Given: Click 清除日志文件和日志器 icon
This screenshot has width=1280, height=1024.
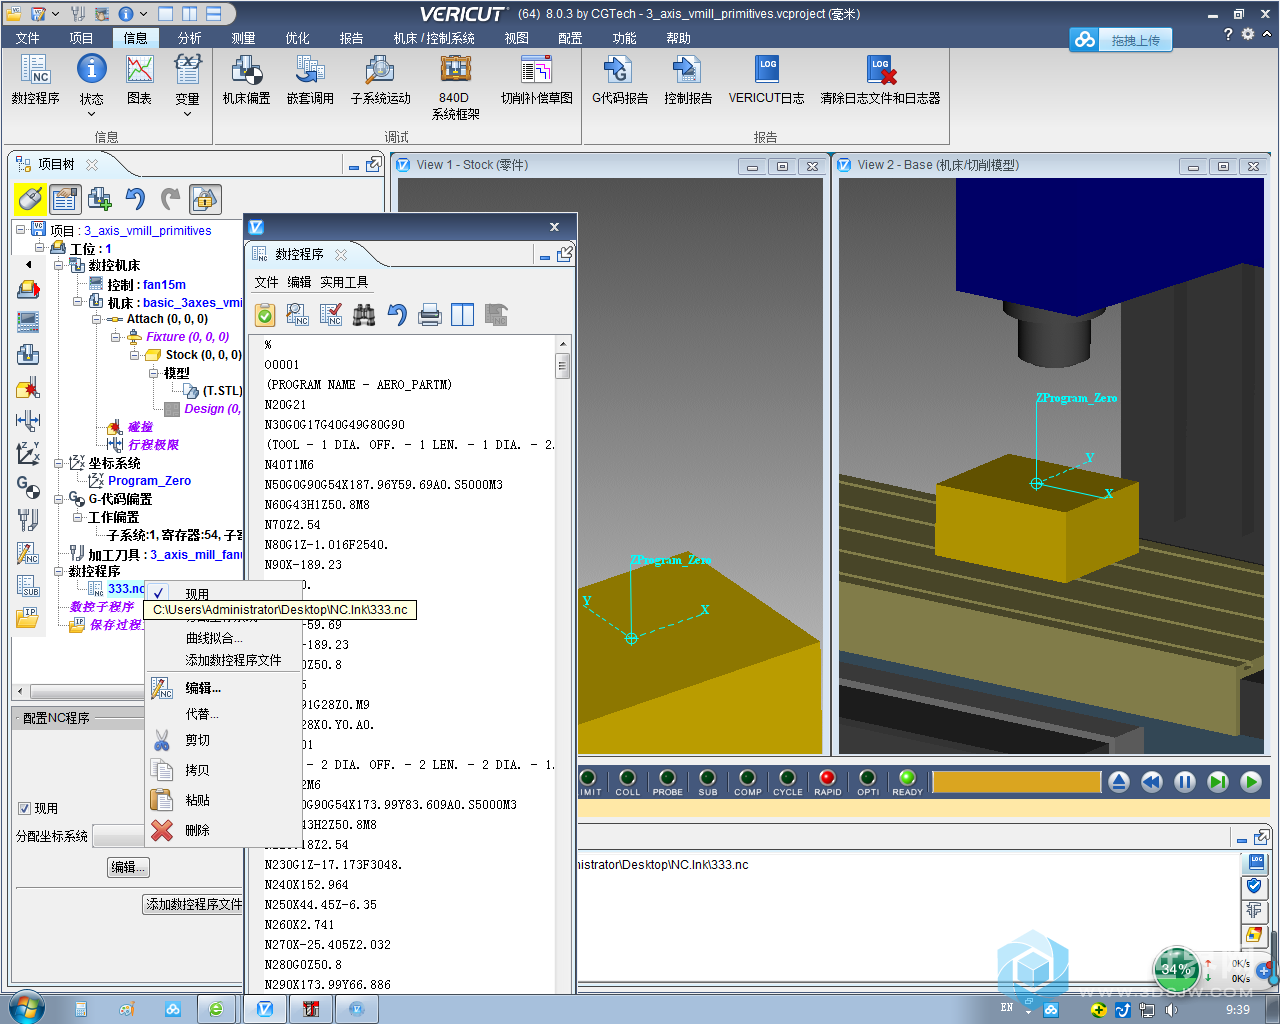Looking at the screenshot, I should click(x=880, y=79).
